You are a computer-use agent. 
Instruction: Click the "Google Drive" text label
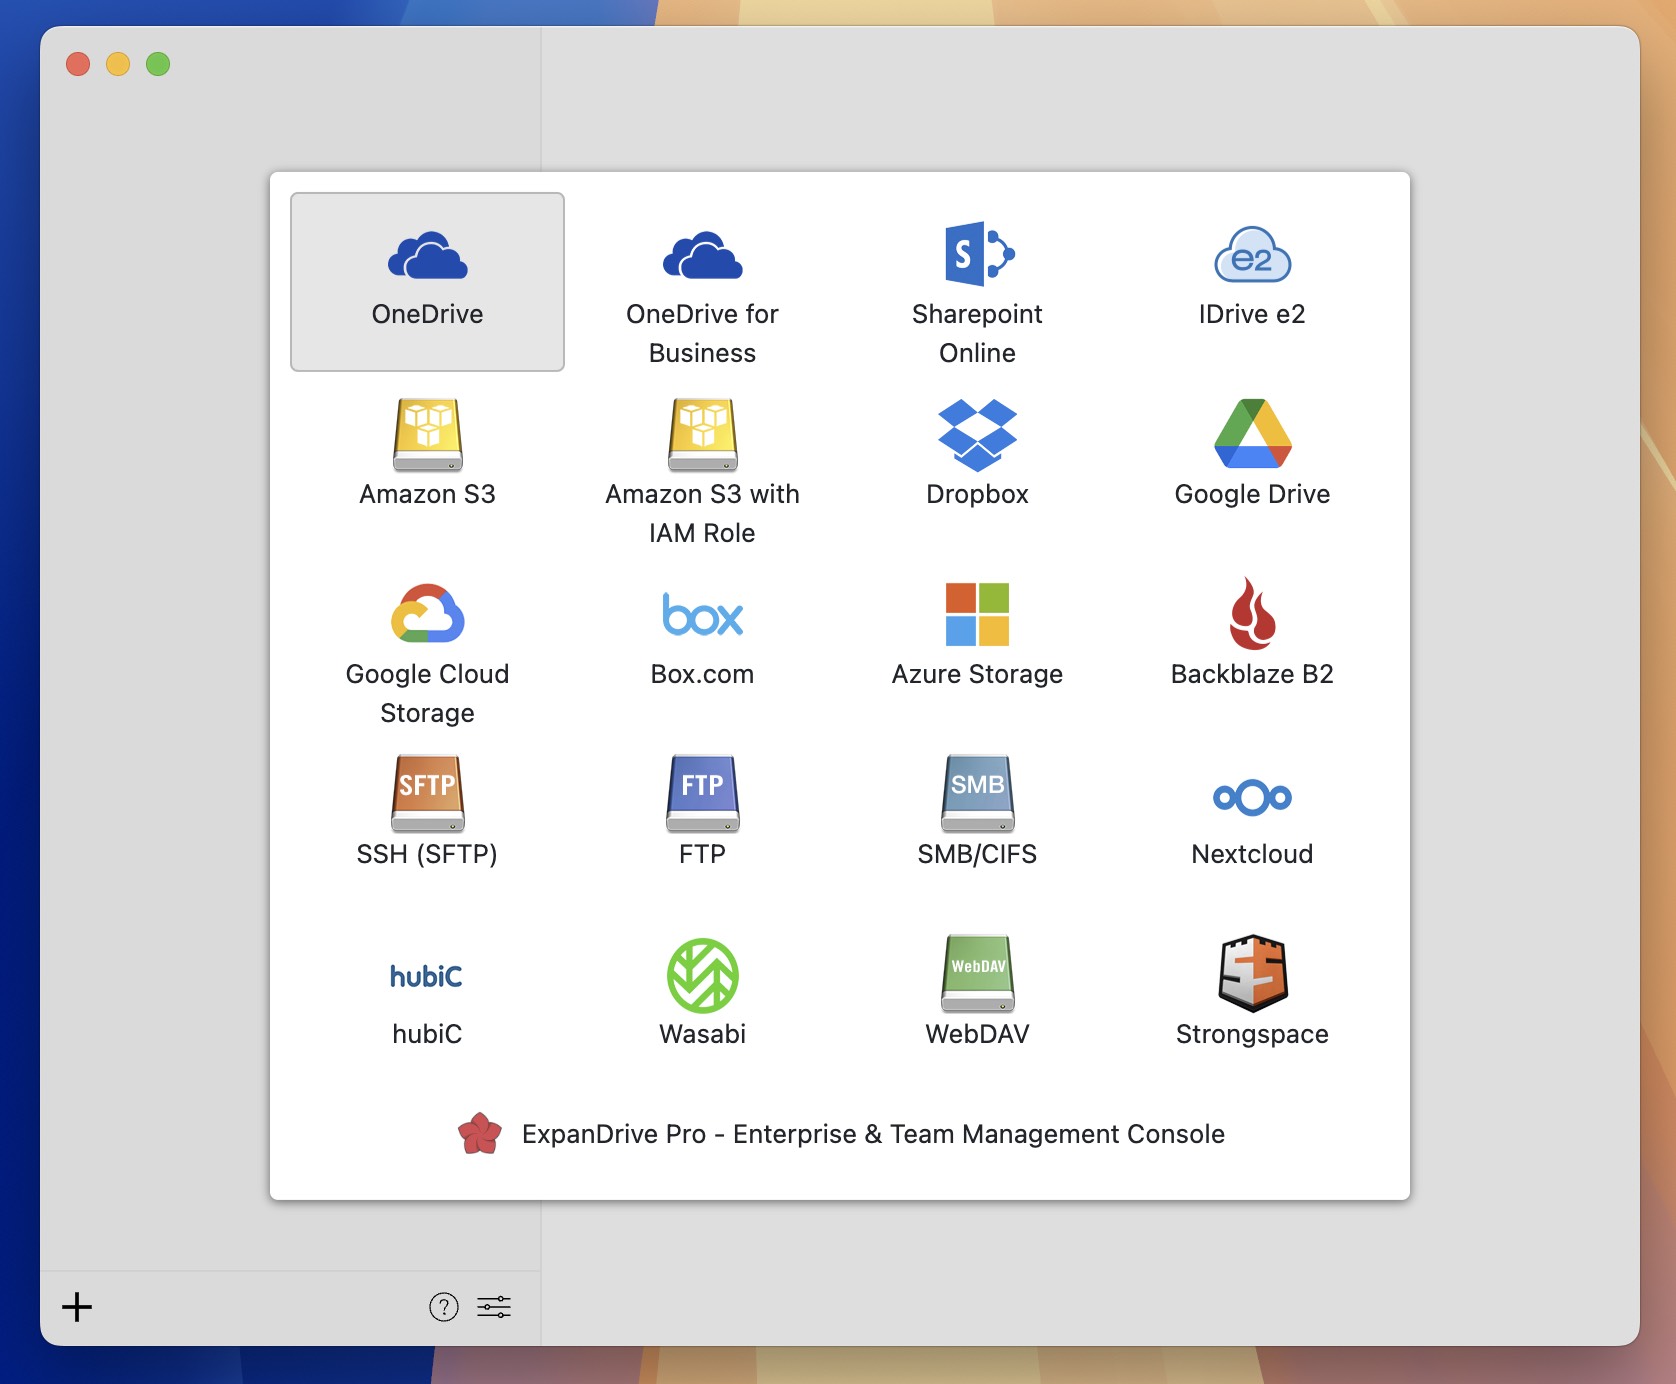[x=1252, y=494]
